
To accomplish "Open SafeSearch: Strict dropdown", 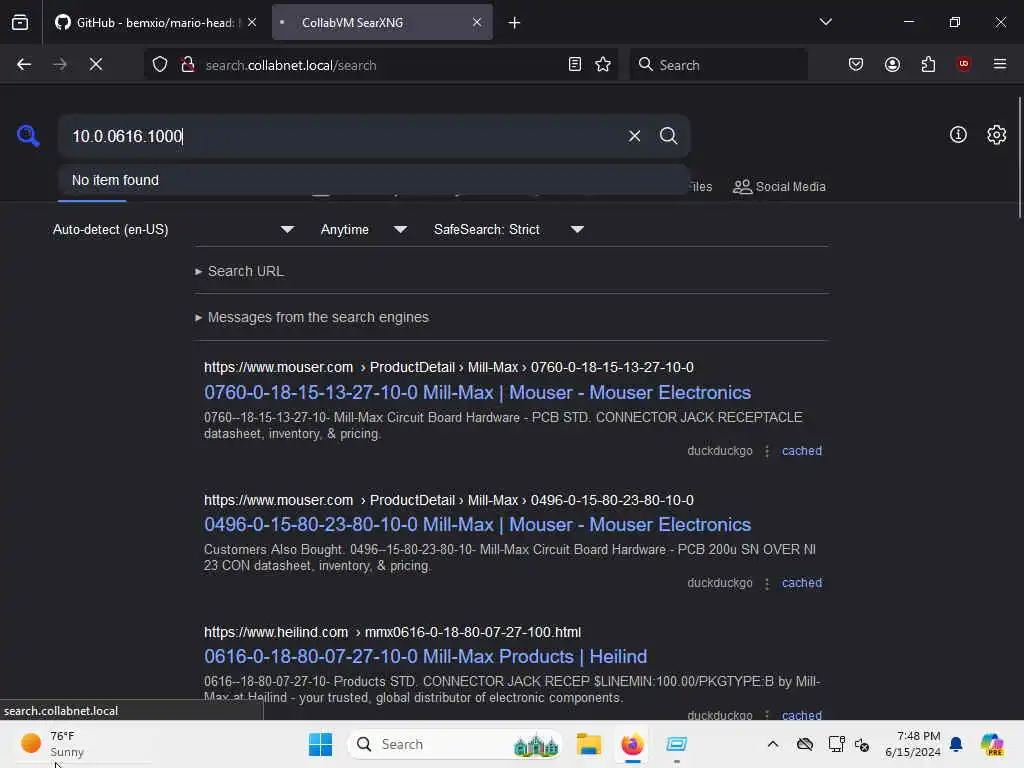I will 508,229.
